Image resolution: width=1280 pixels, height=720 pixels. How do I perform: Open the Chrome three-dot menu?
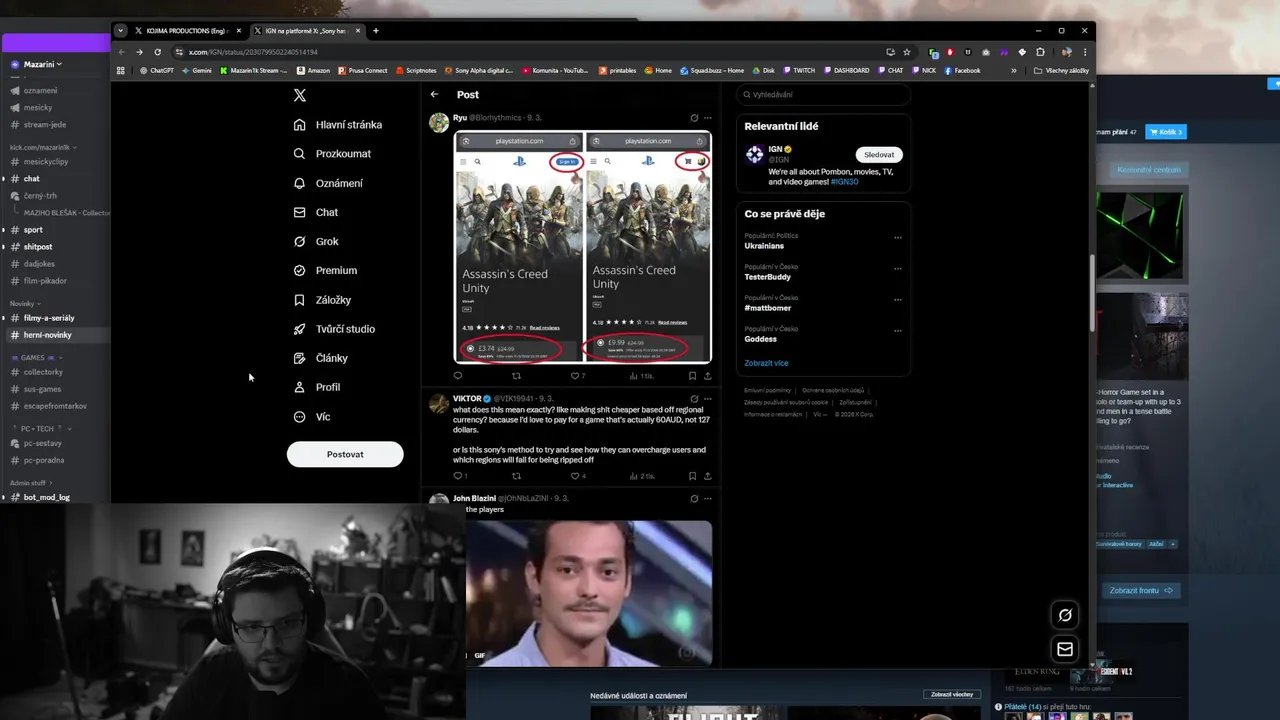(x=1085, y=52)
